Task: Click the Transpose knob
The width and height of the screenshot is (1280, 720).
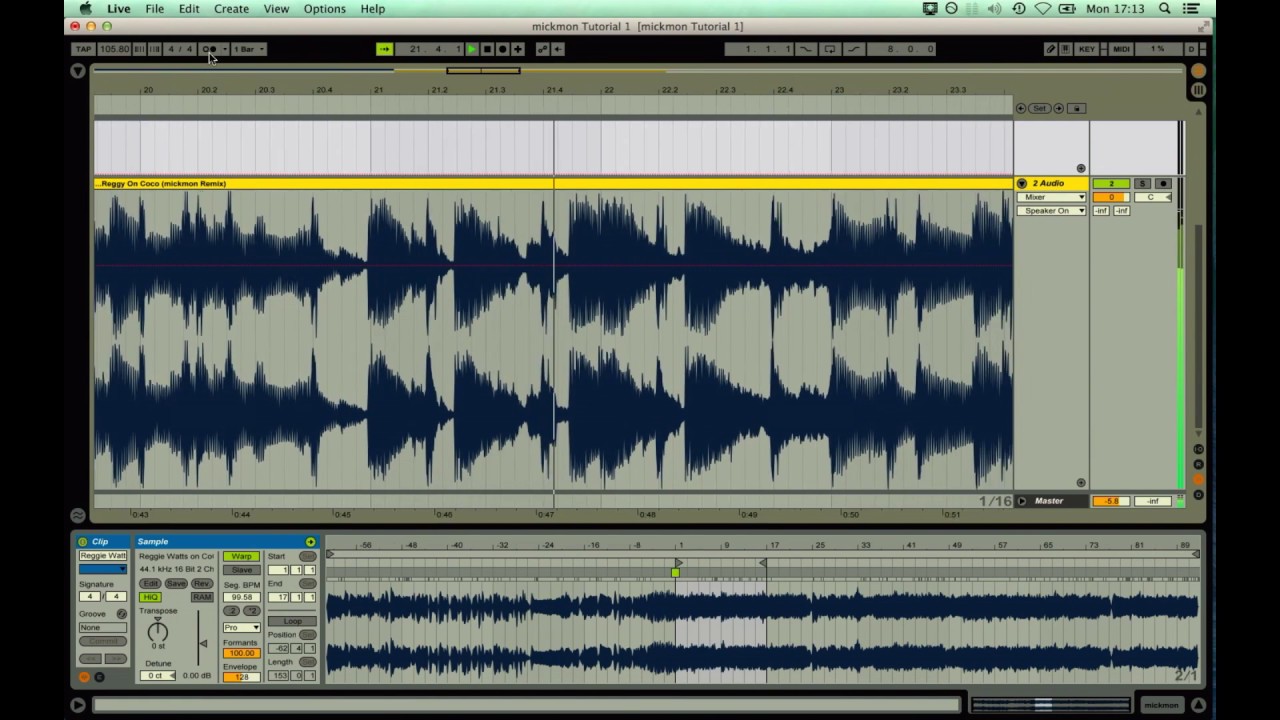Action: coord(158,631)
